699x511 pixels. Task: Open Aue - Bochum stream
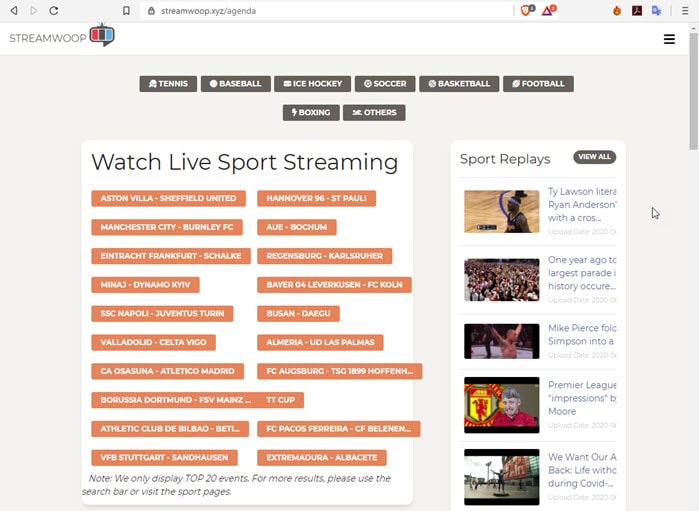point(297,227)
